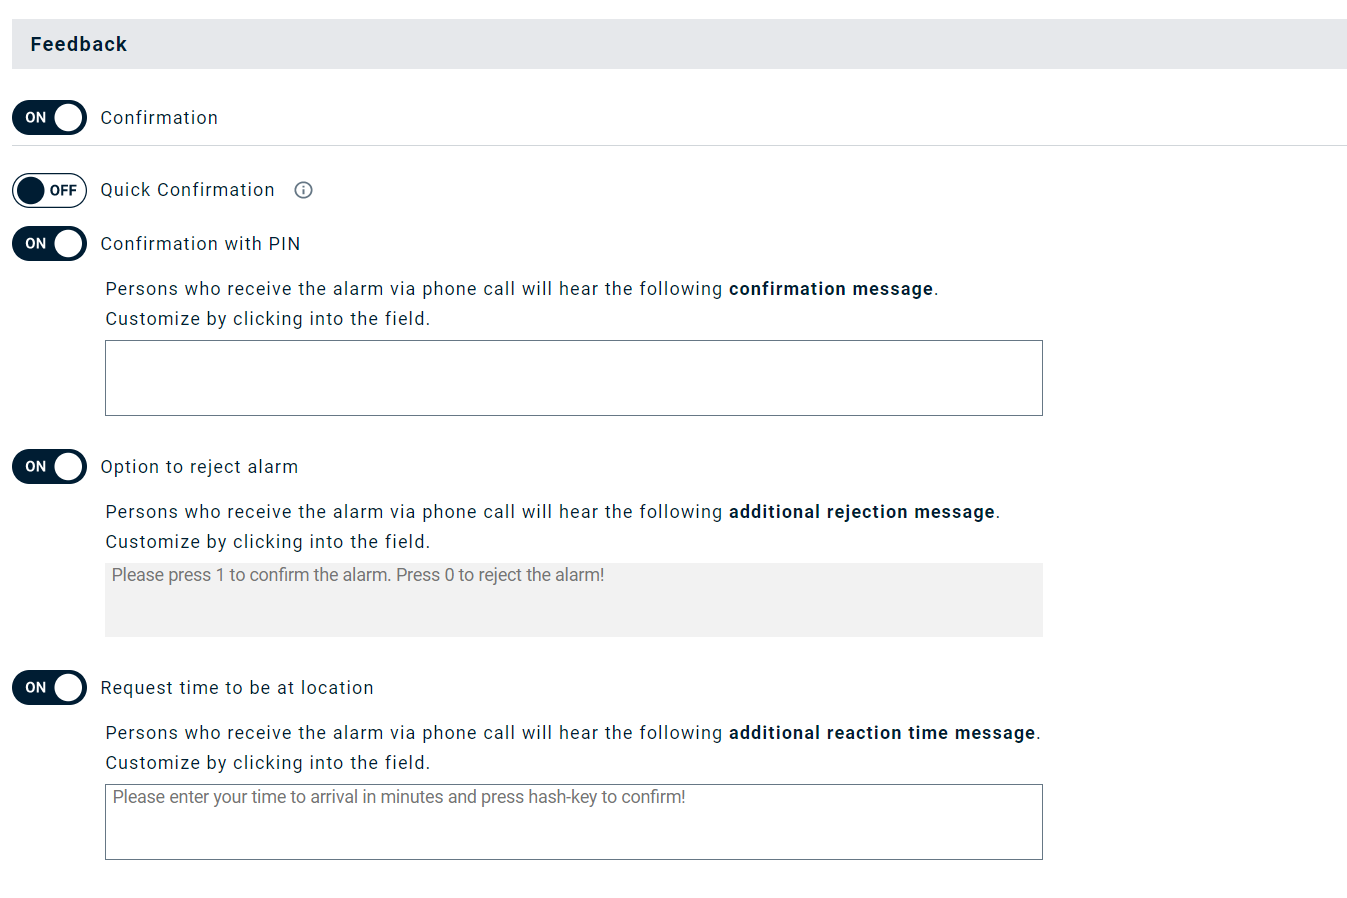
Task: Click "Please enter your time to arrival" placeholder
Action: tap(399, 797)
